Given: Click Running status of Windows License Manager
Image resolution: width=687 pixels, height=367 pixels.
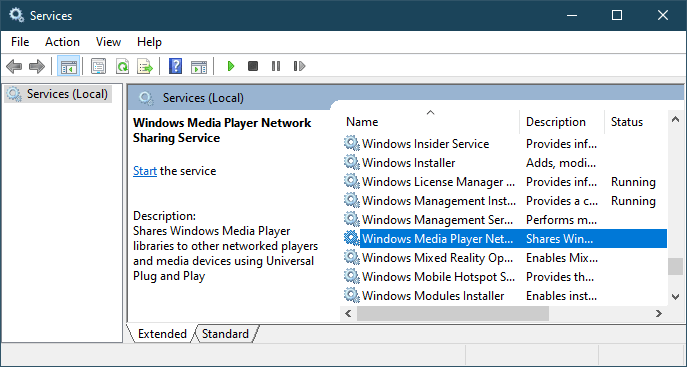Looking at the screenshot, I should (633, 182).
